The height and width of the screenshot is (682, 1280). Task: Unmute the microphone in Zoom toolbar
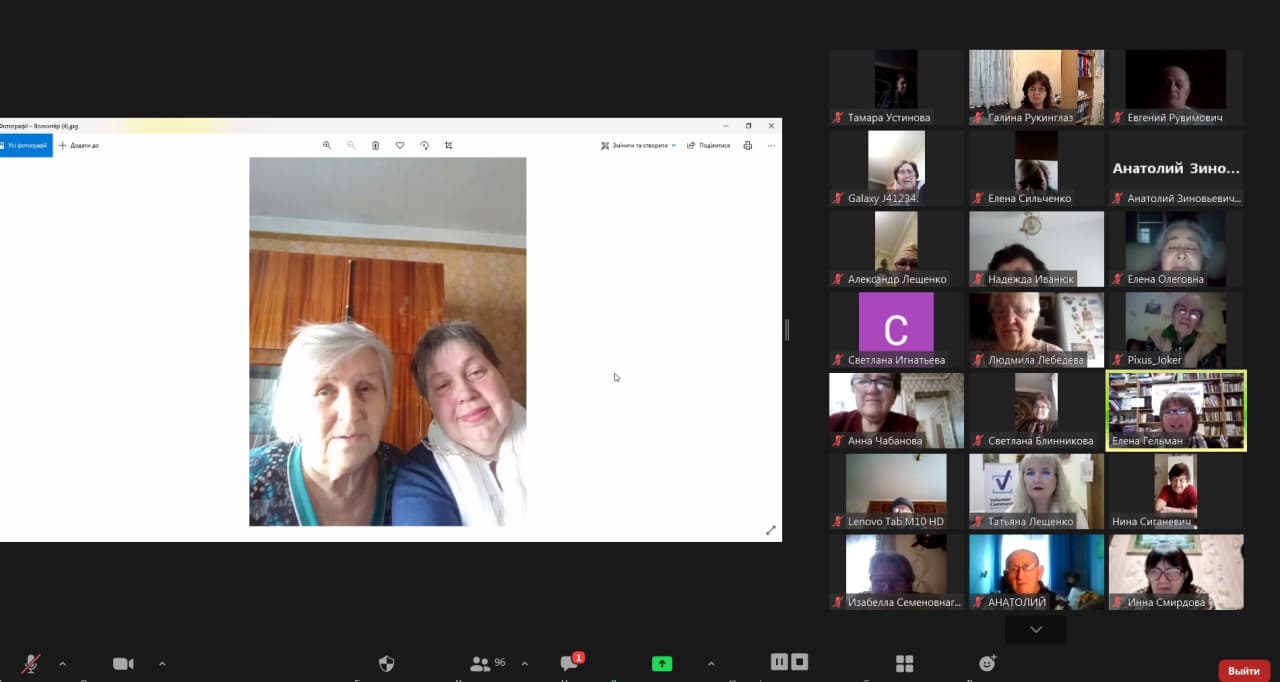pyautogui.click(x=31, y=664)
